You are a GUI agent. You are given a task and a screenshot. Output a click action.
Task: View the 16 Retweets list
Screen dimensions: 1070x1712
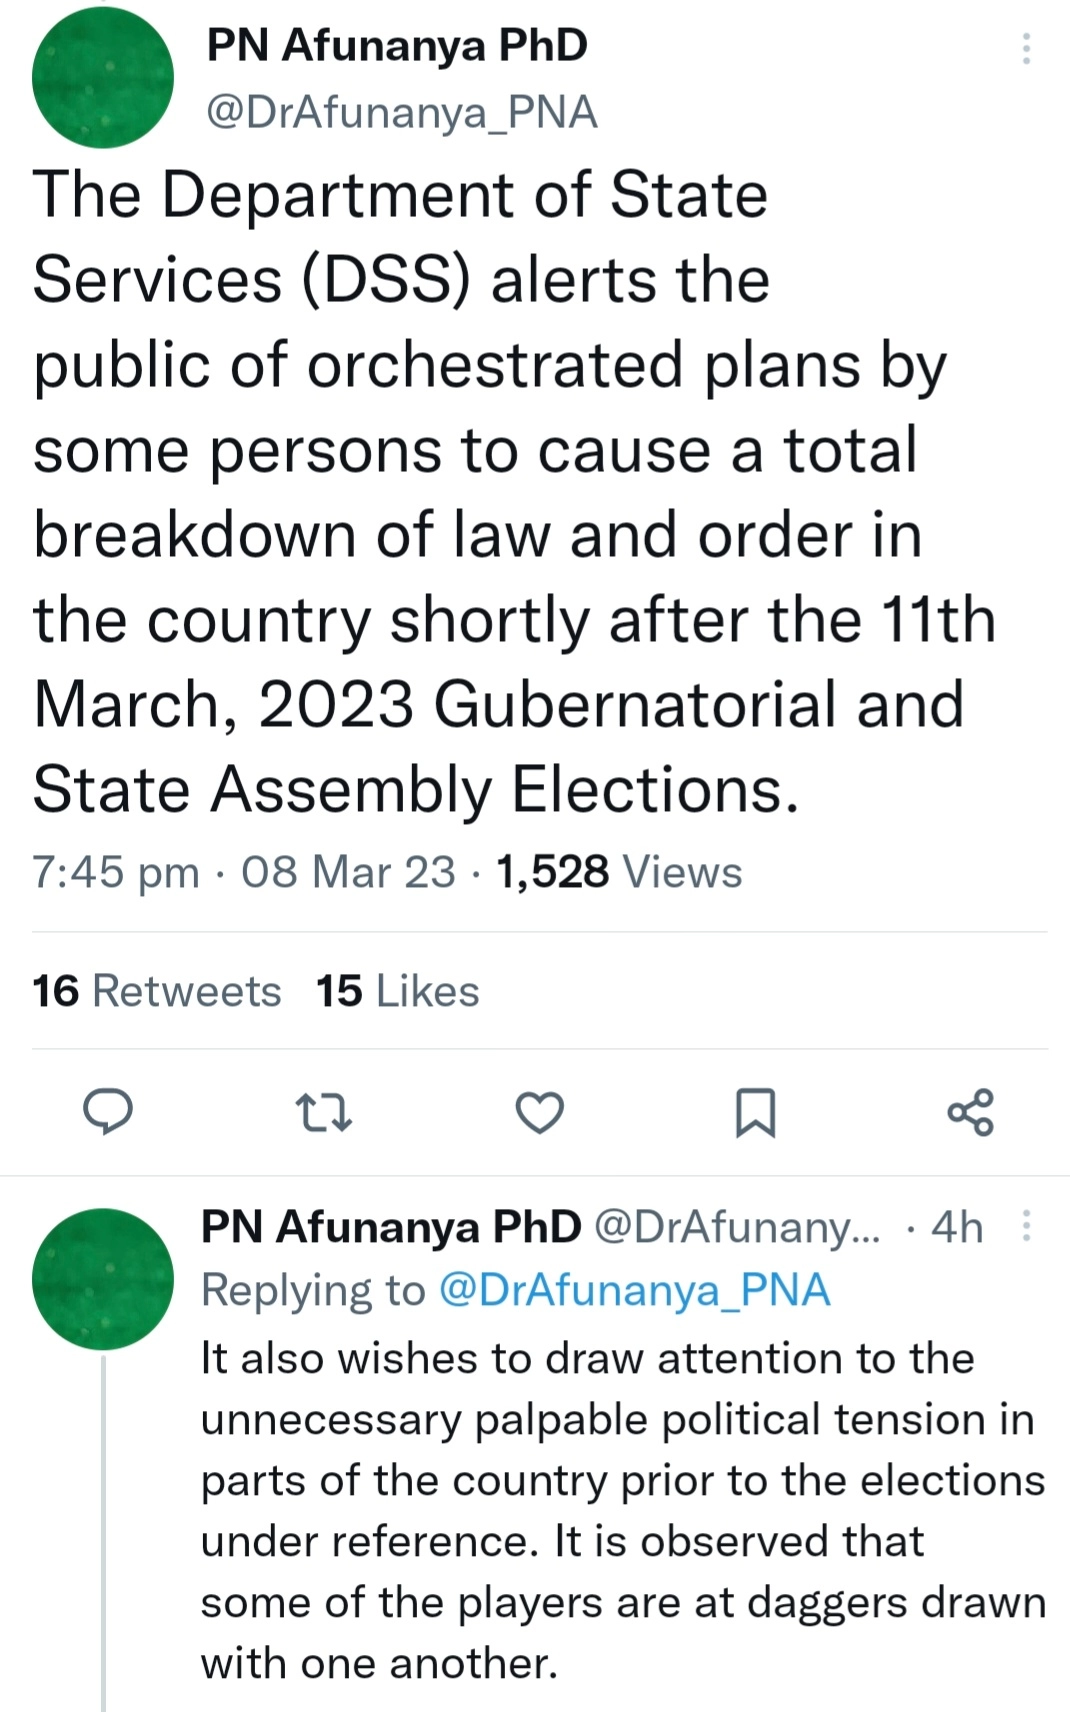coord(157,991)
